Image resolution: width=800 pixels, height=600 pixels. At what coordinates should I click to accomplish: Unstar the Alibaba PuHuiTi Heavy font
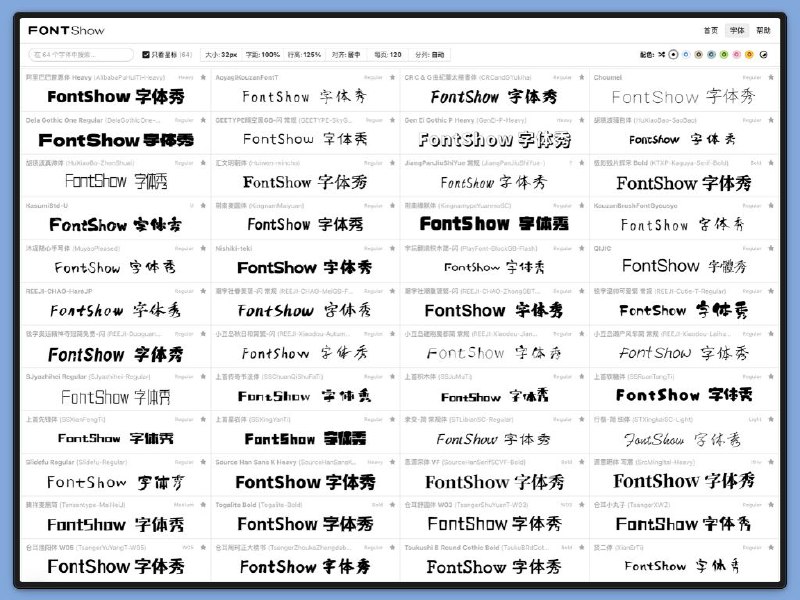point(203,78)
